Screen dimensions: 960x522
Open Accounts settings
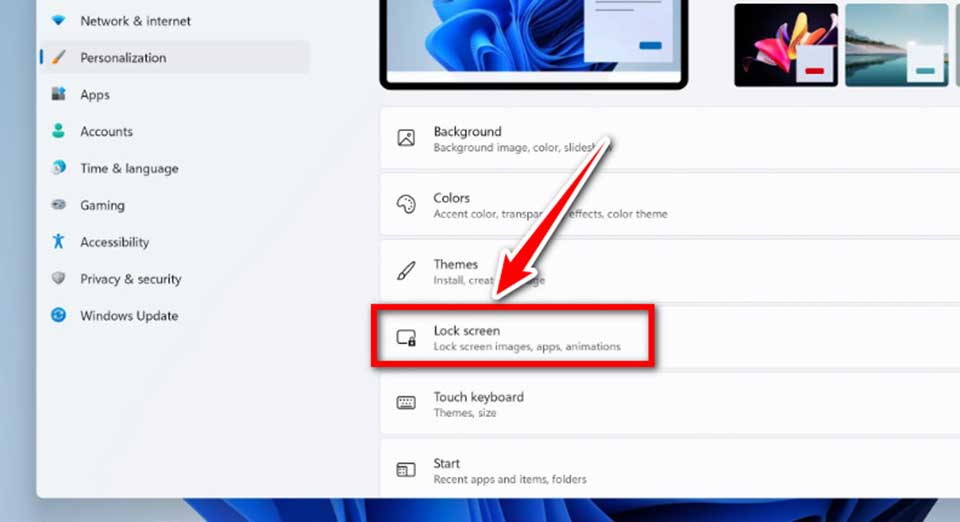(175, 132)
